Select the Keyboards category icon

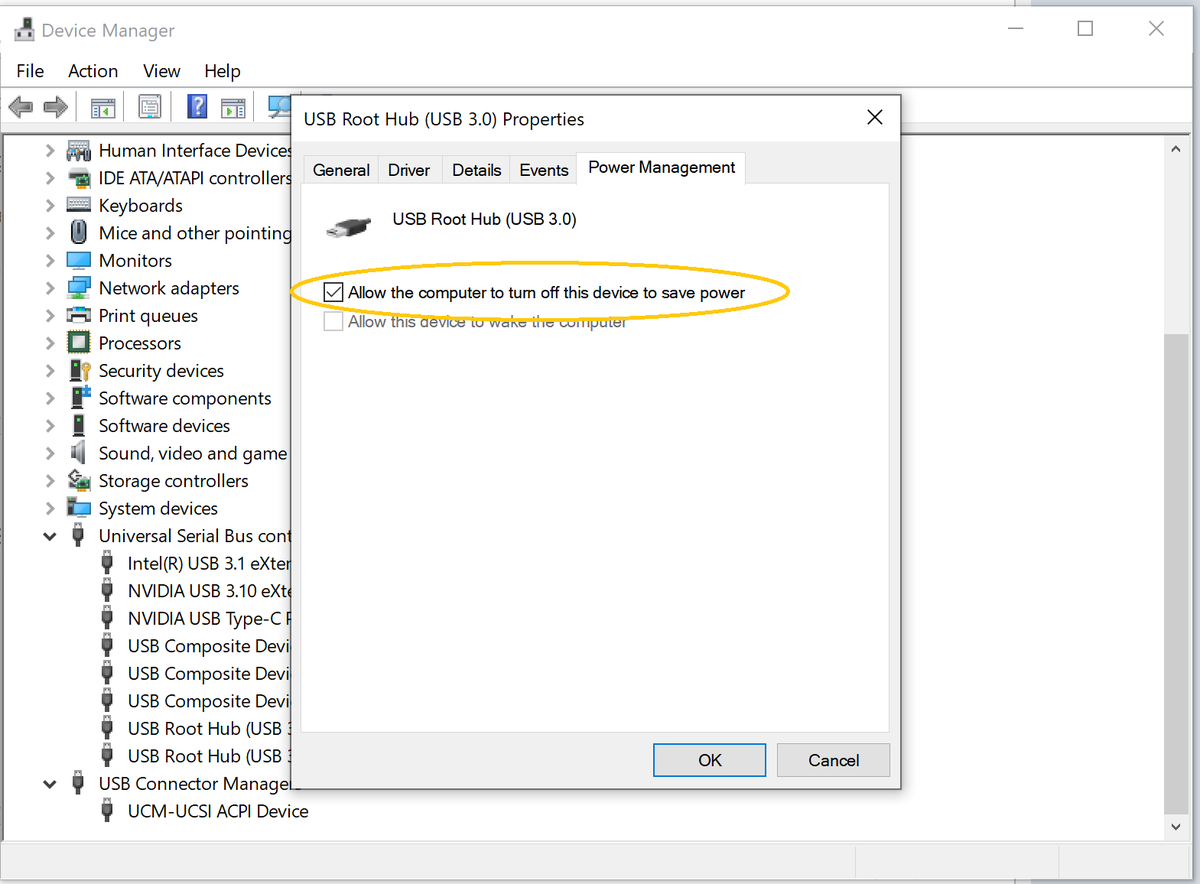(x=79, y=205)
